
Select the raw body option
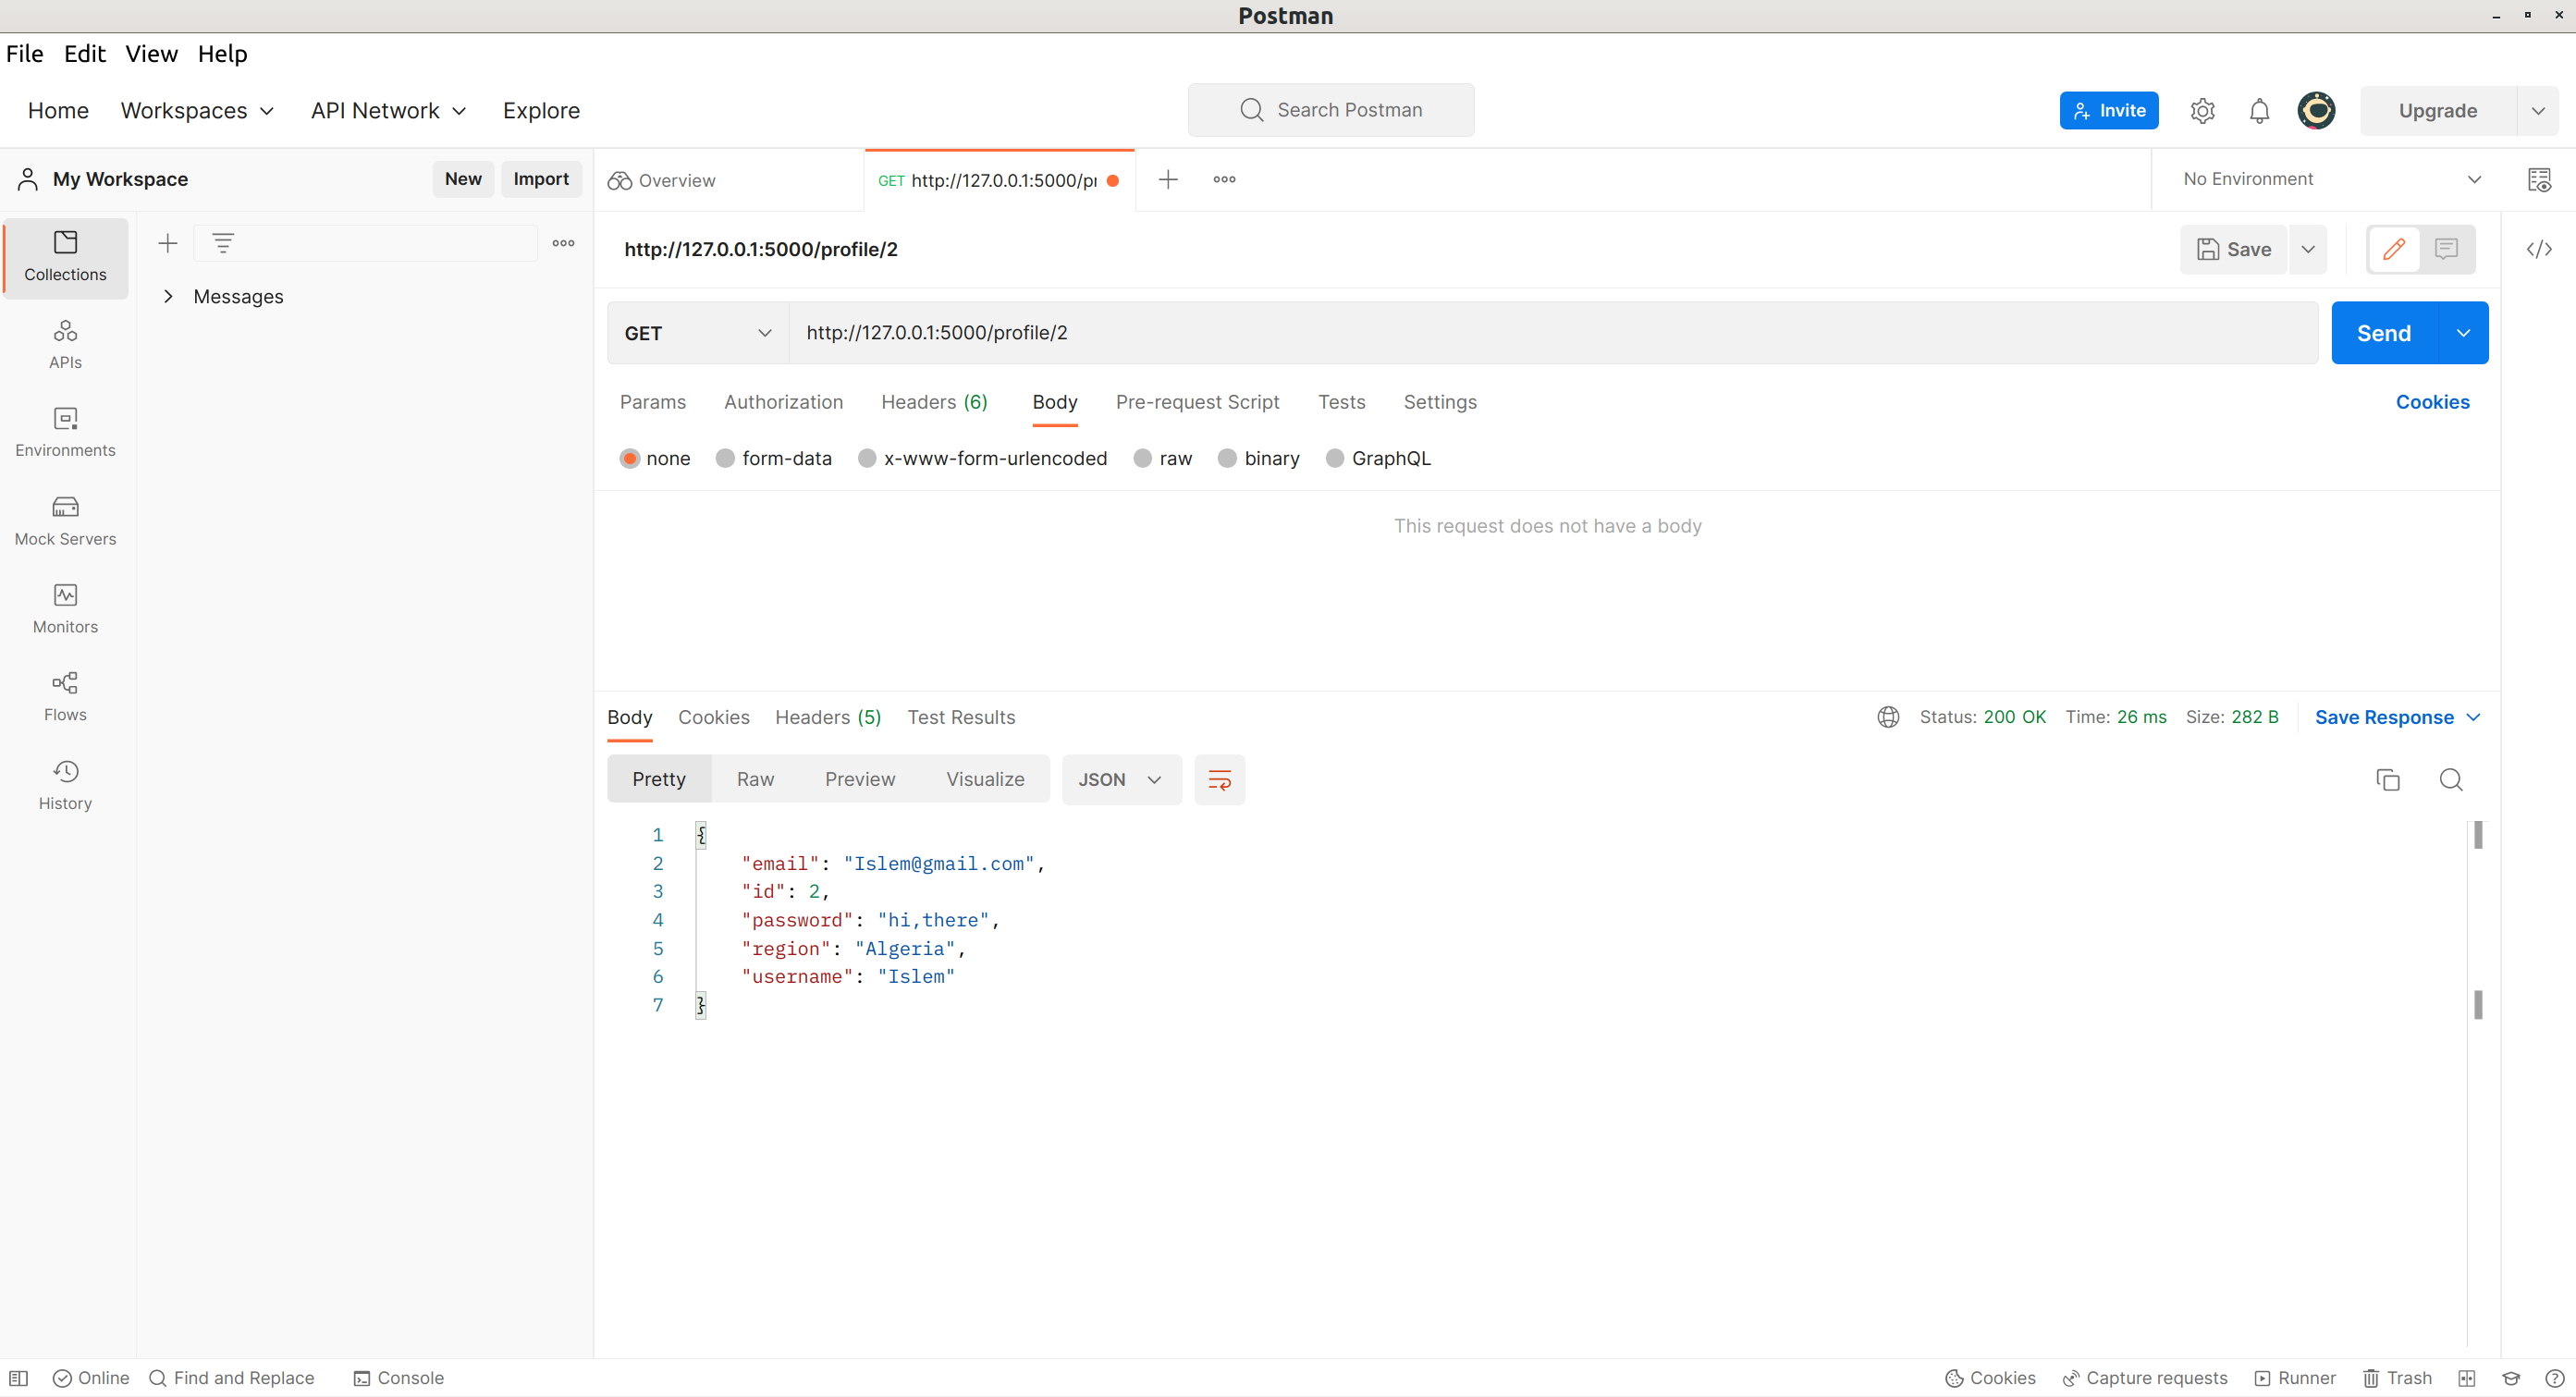1143,458
